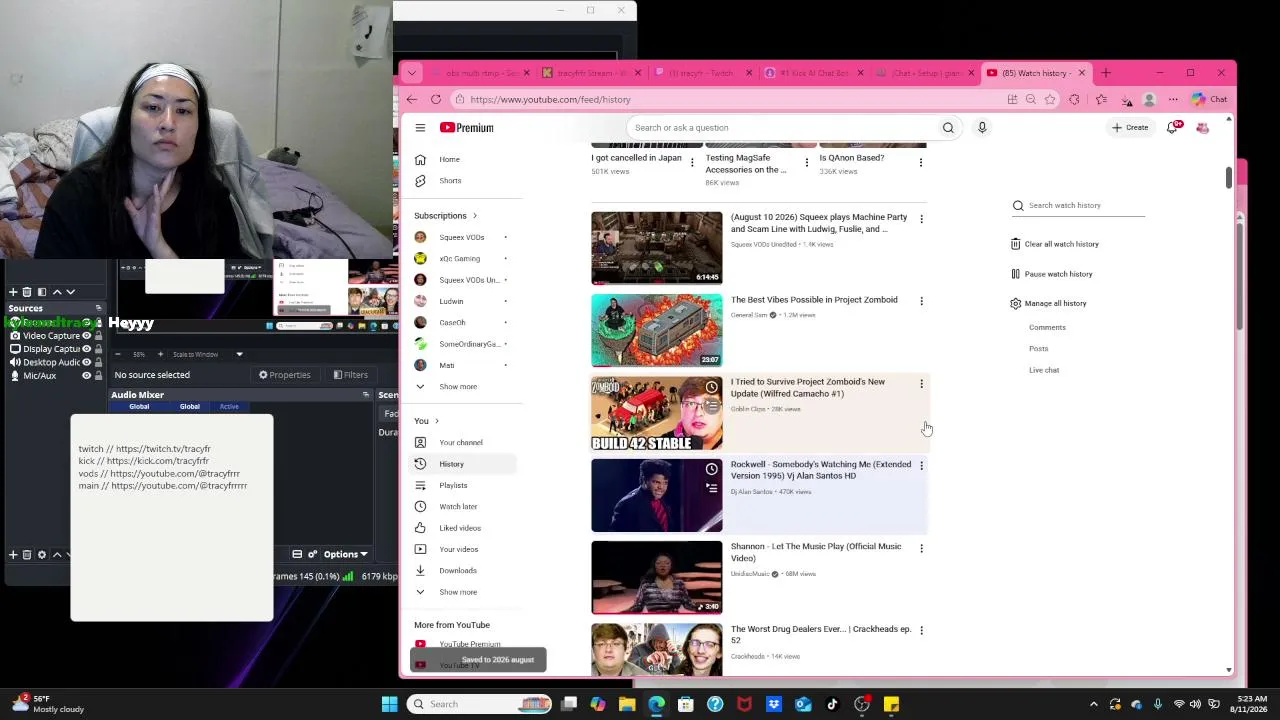This screenshot has width=1280, height=720.
Task: Expand the Subscriptions section chevron
Action: click(x=474, y=216)
